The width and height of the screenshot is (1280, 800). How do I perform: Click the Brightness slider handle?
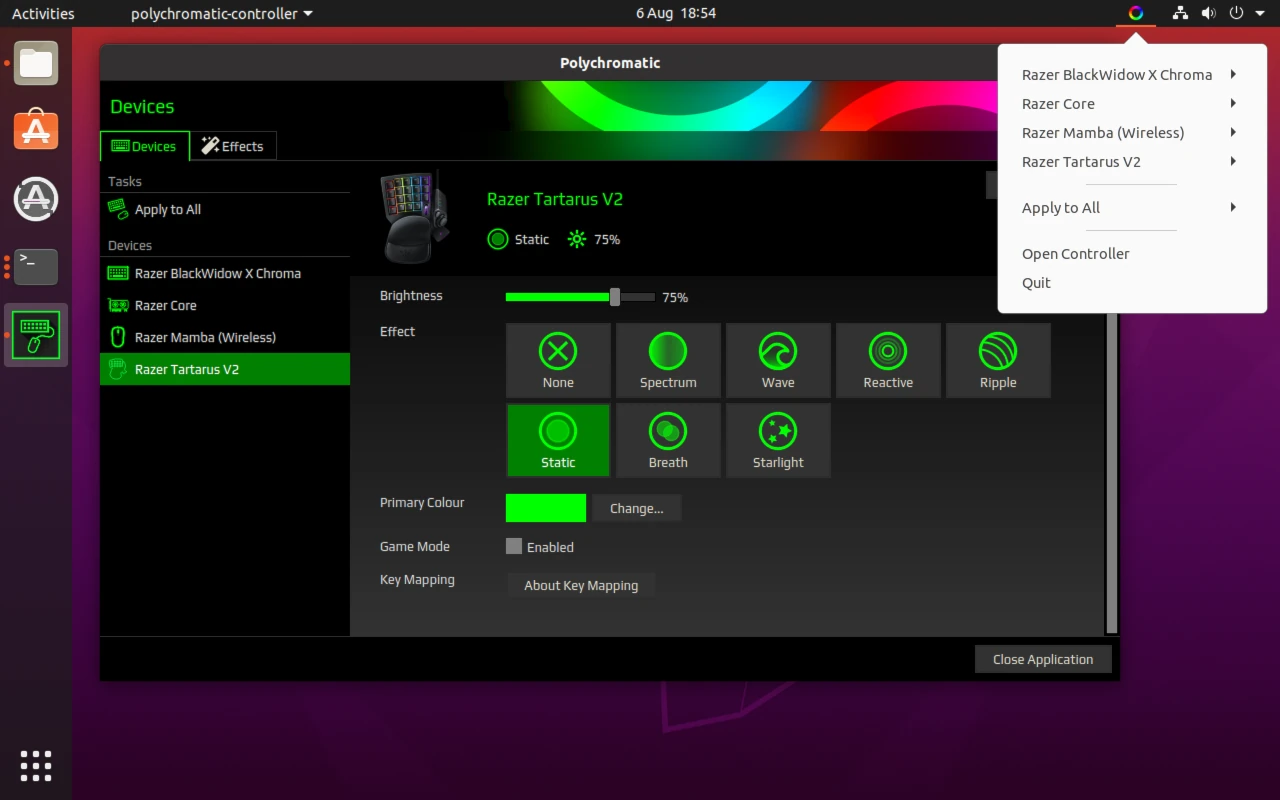(615, 297)
